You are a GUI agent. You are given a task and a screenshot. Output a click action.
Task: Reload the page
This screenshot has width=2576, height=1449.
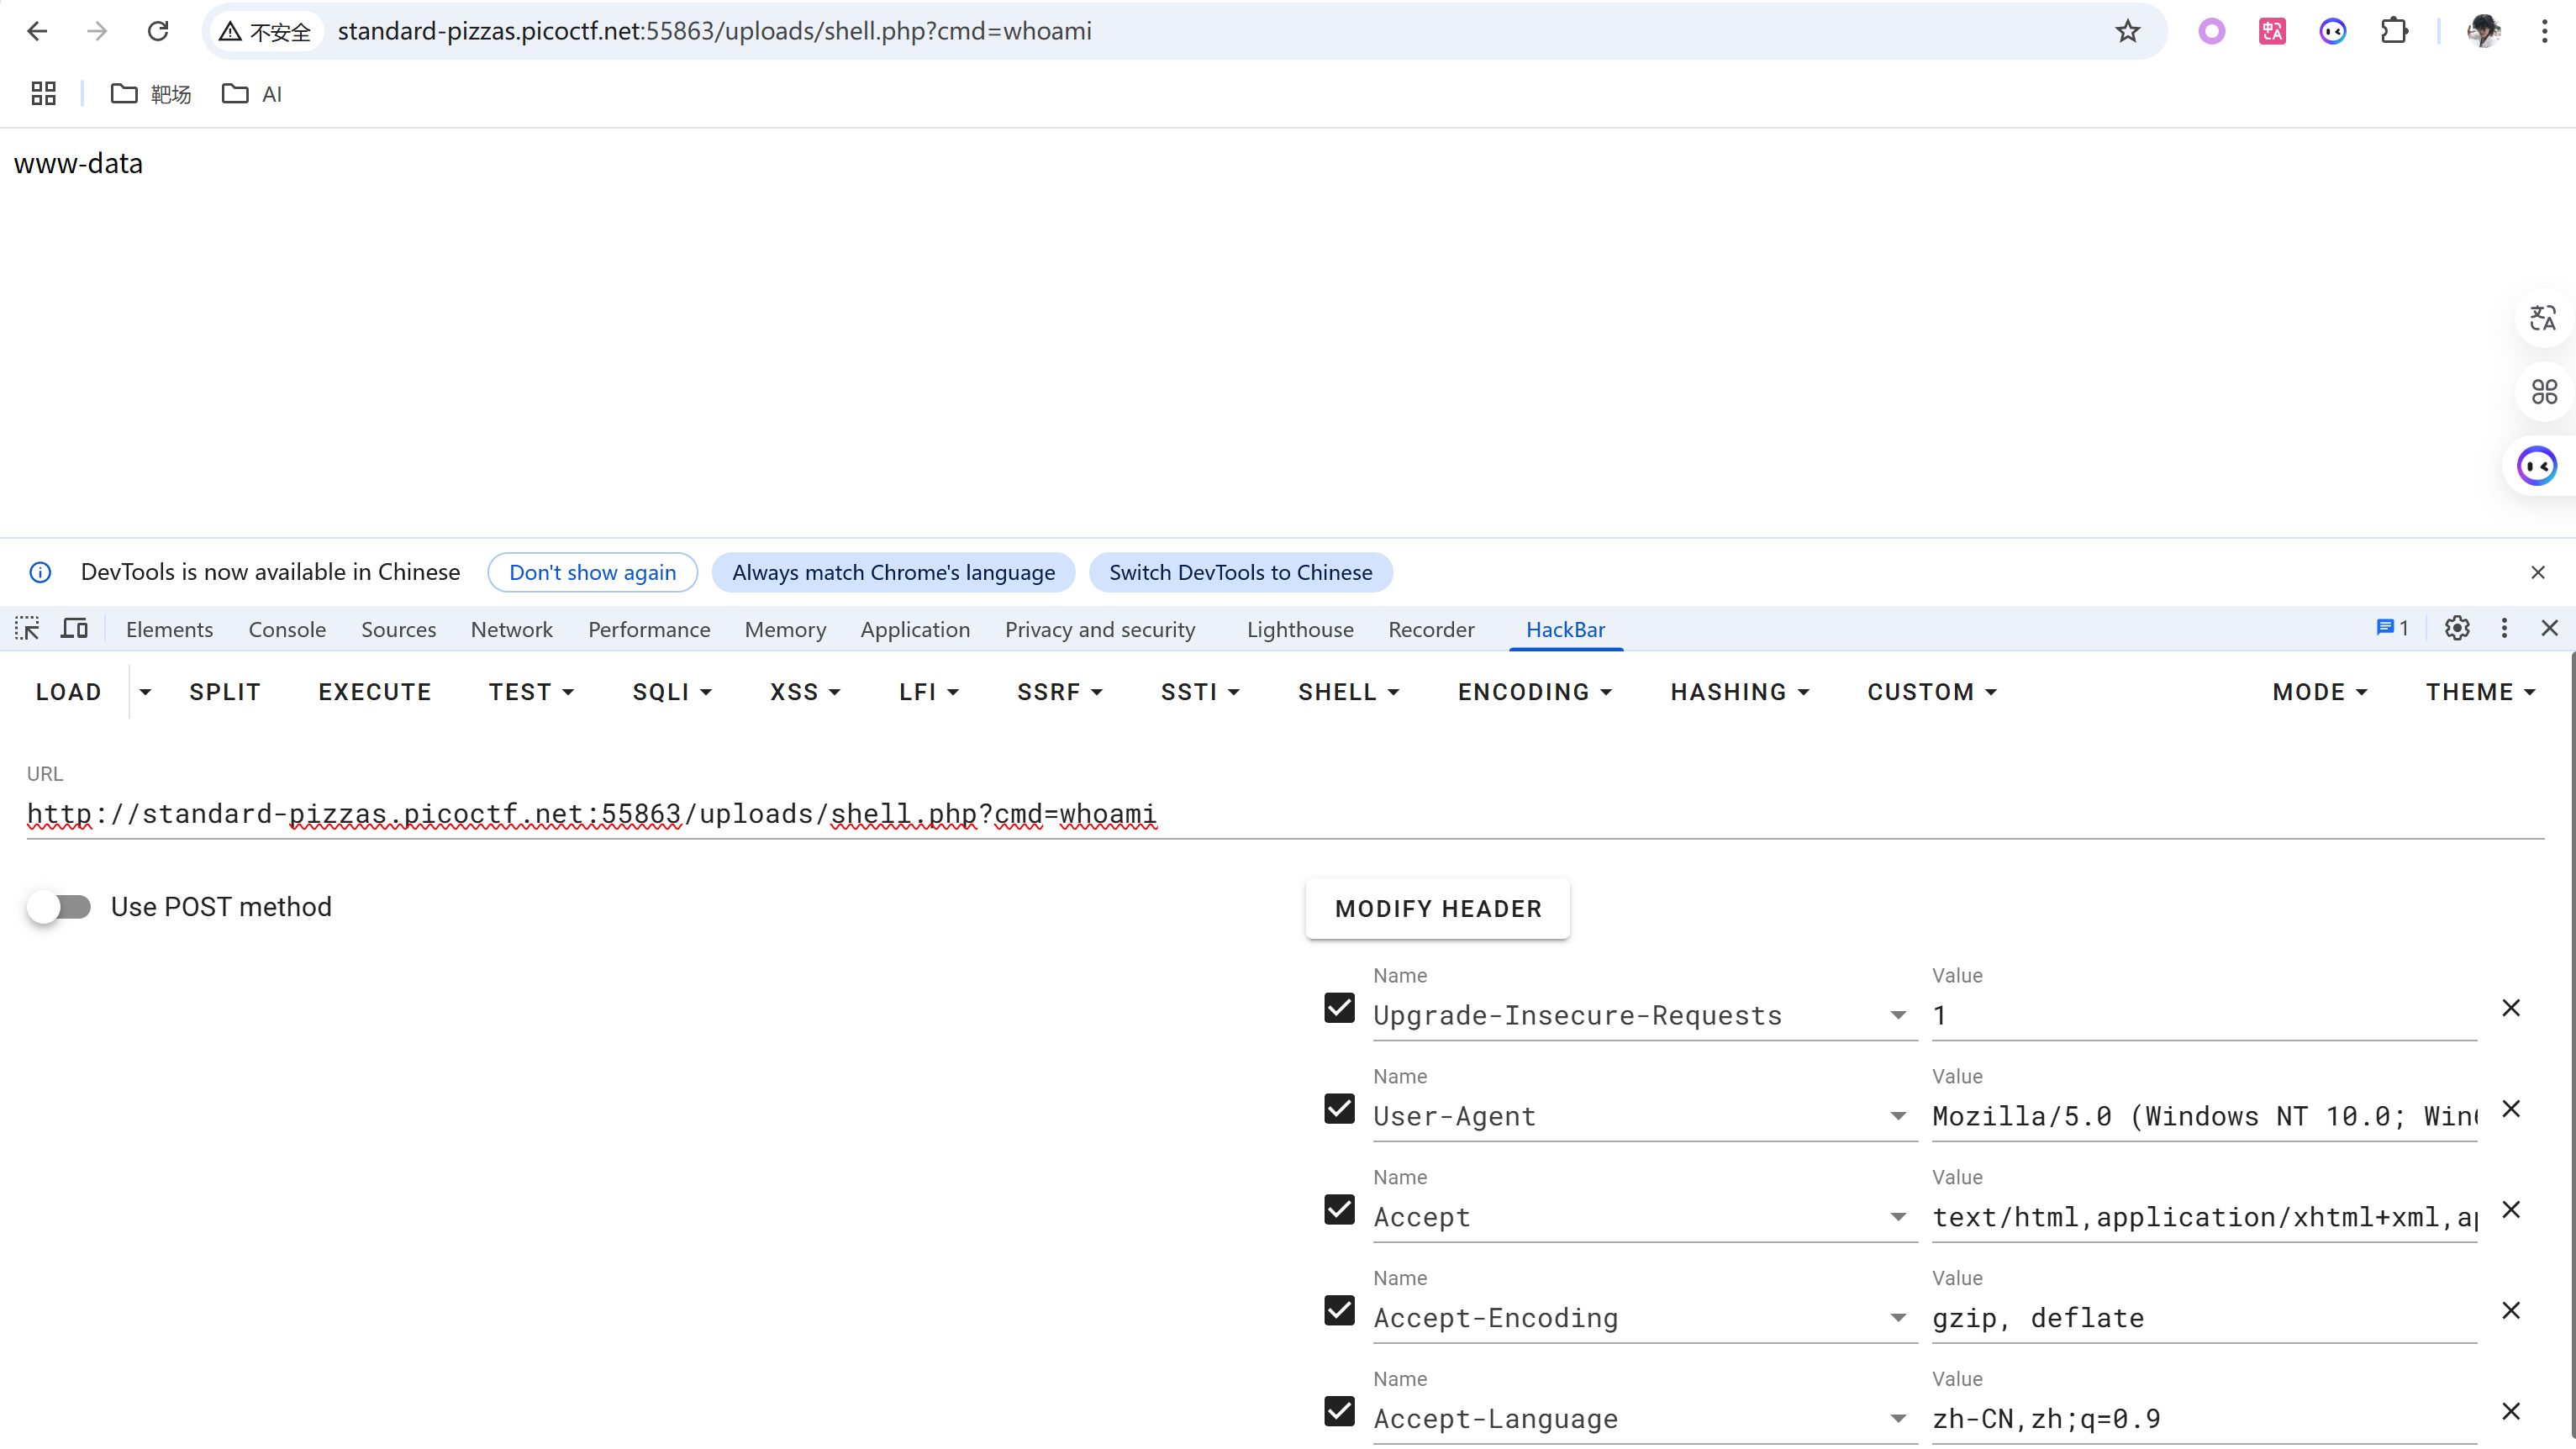click(x=158, y=32)
